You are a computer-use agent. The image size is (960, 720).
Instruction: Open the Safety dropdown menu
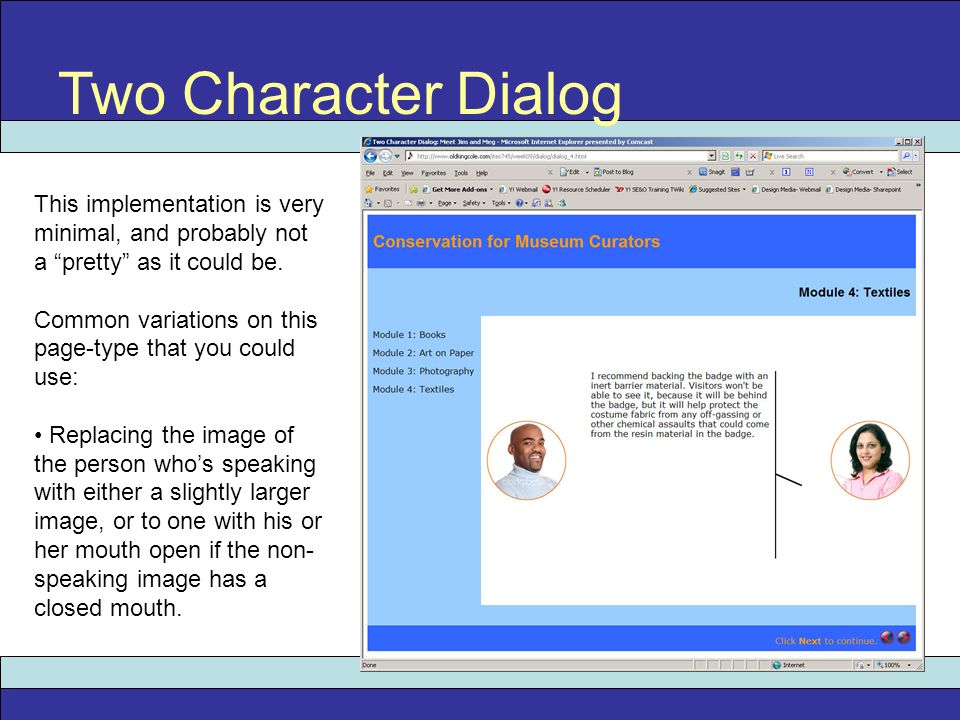(x=474, y=203)
